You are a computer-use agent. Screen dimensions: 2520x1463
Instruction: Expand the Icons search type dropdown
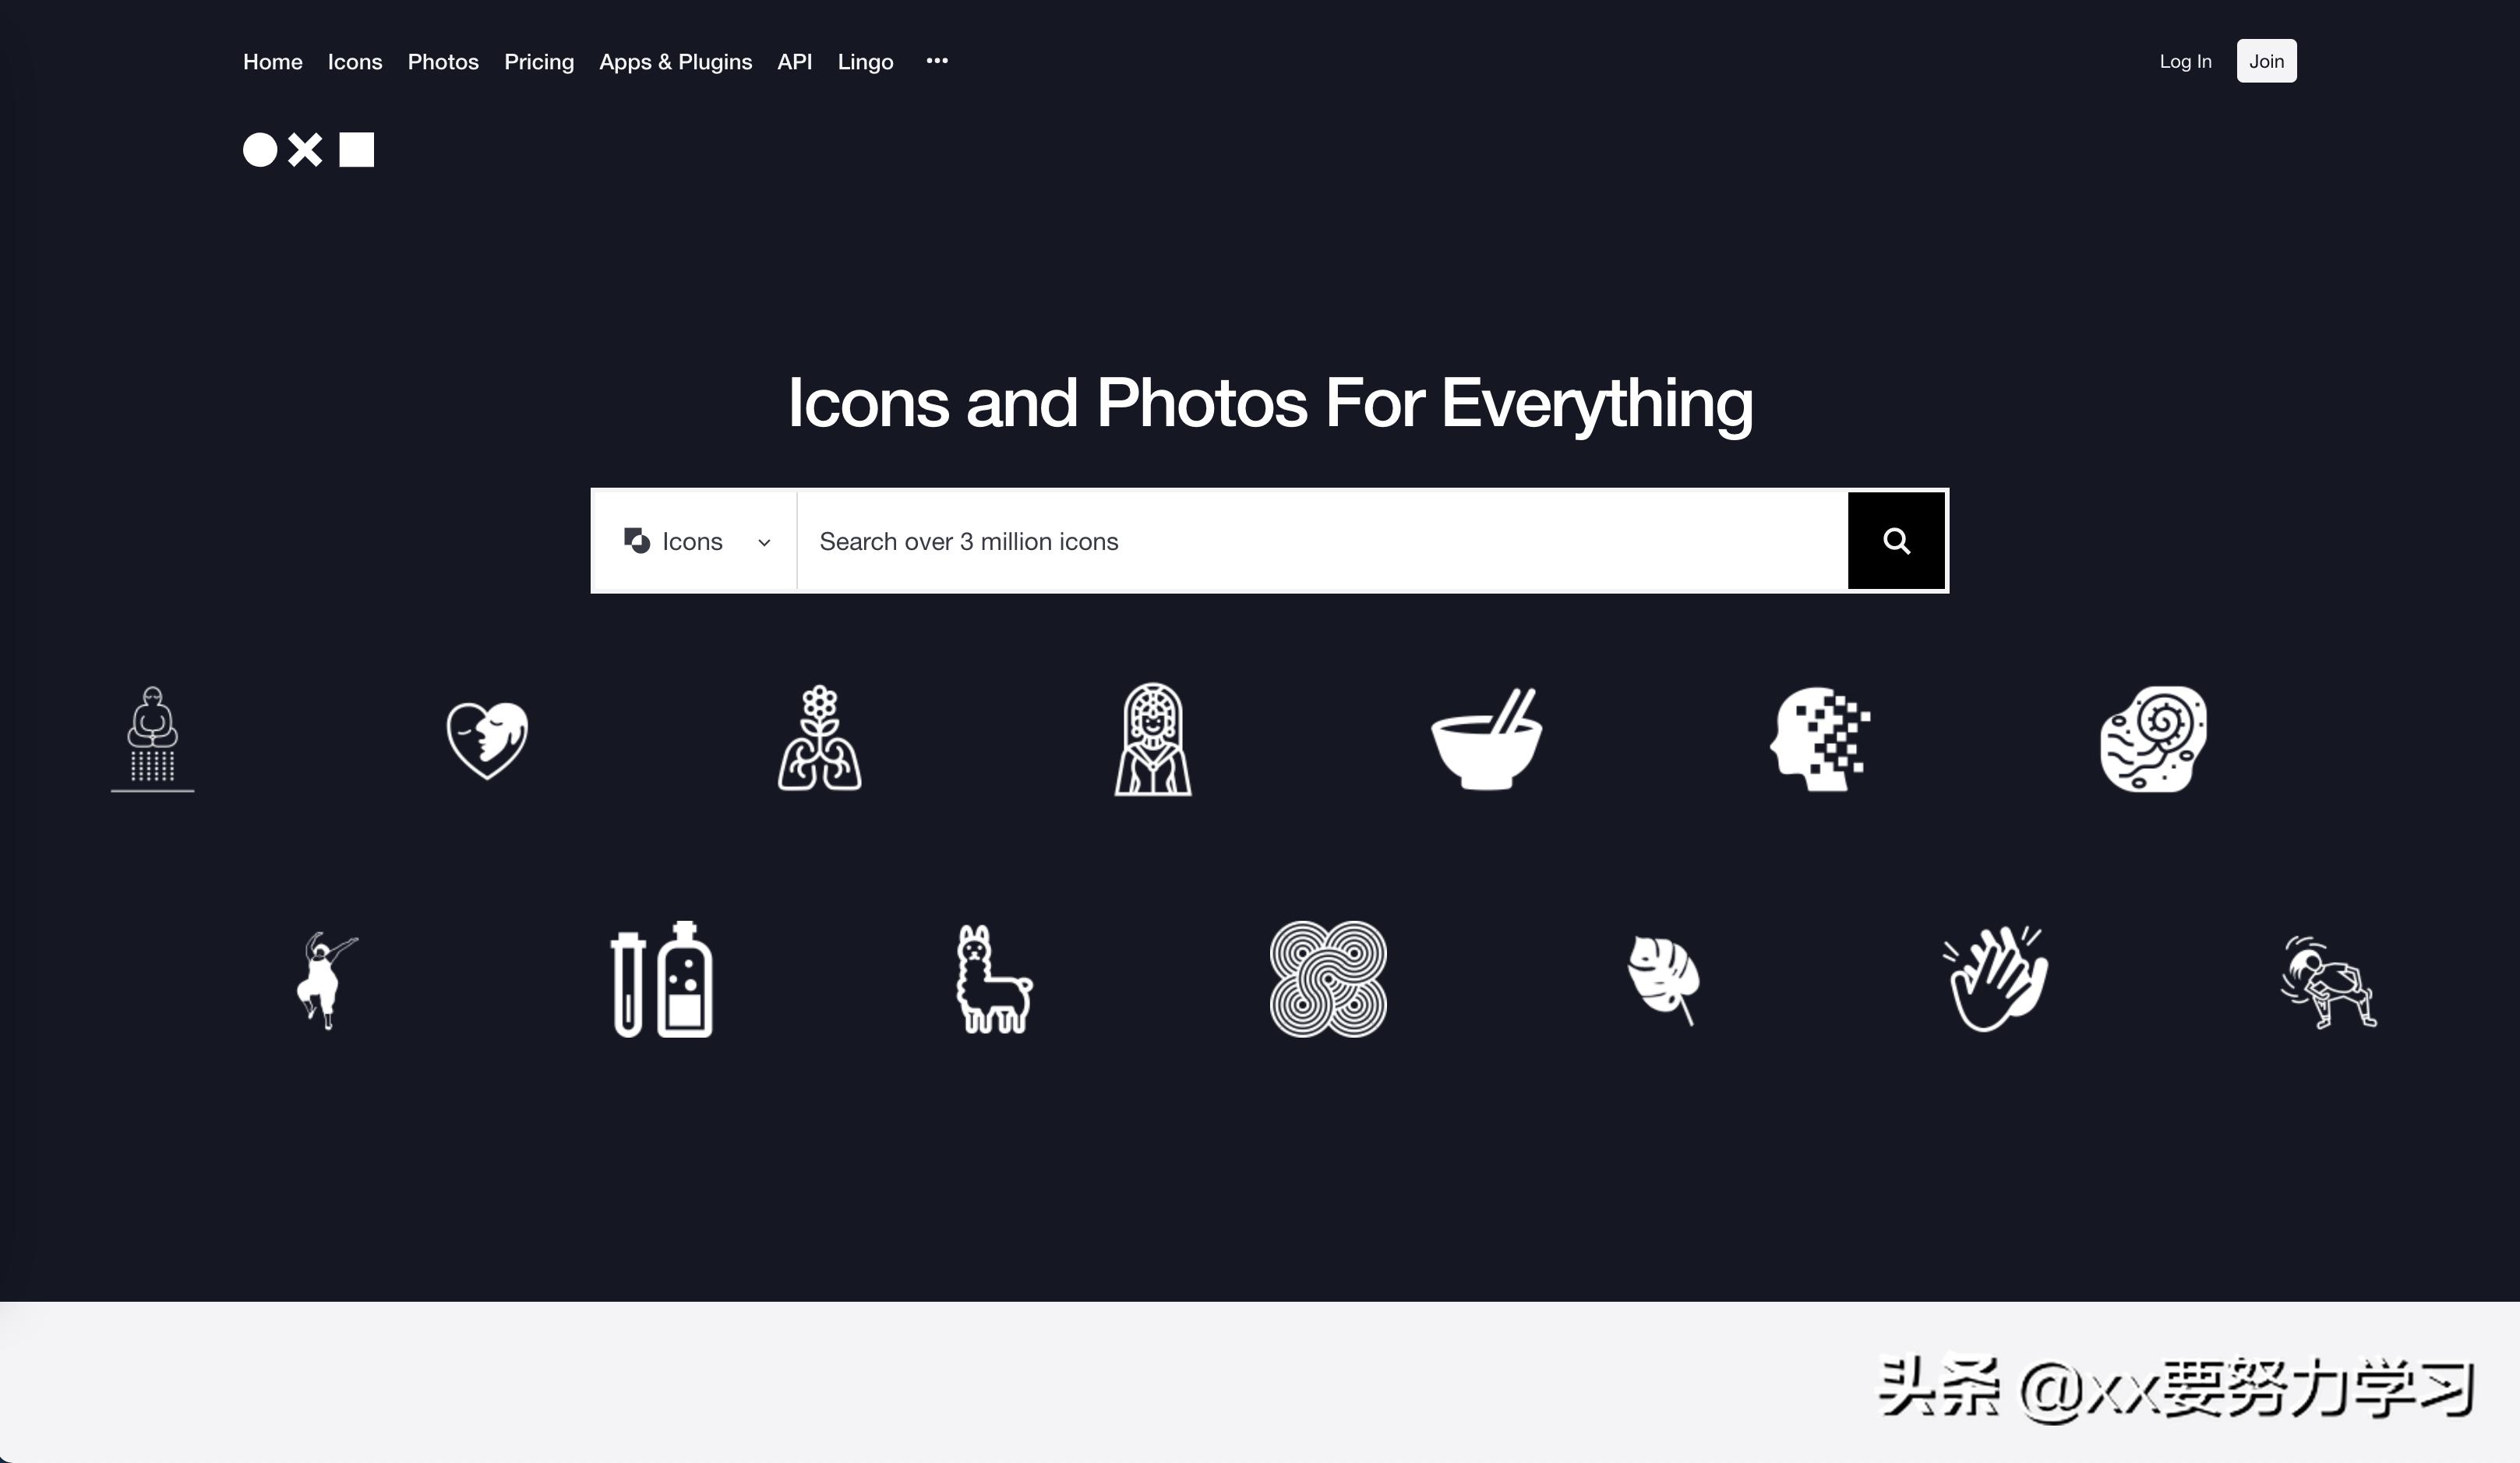pyautogui.click(x=696, y=541)
